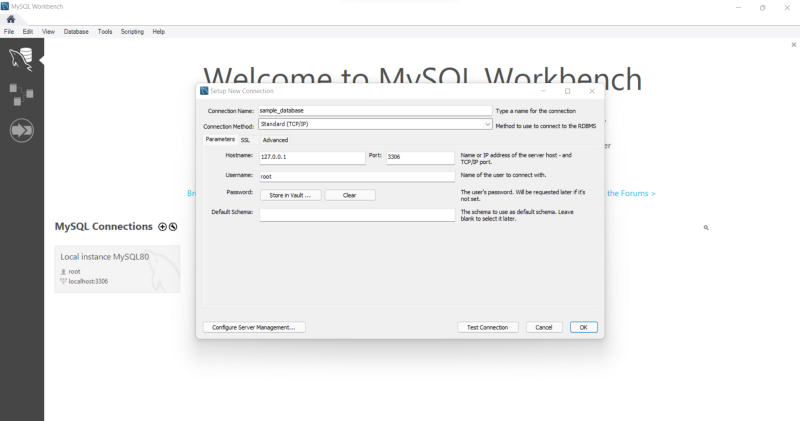Expand the Connection Method dropdown

pyautogui.click(x=487, y=125)
